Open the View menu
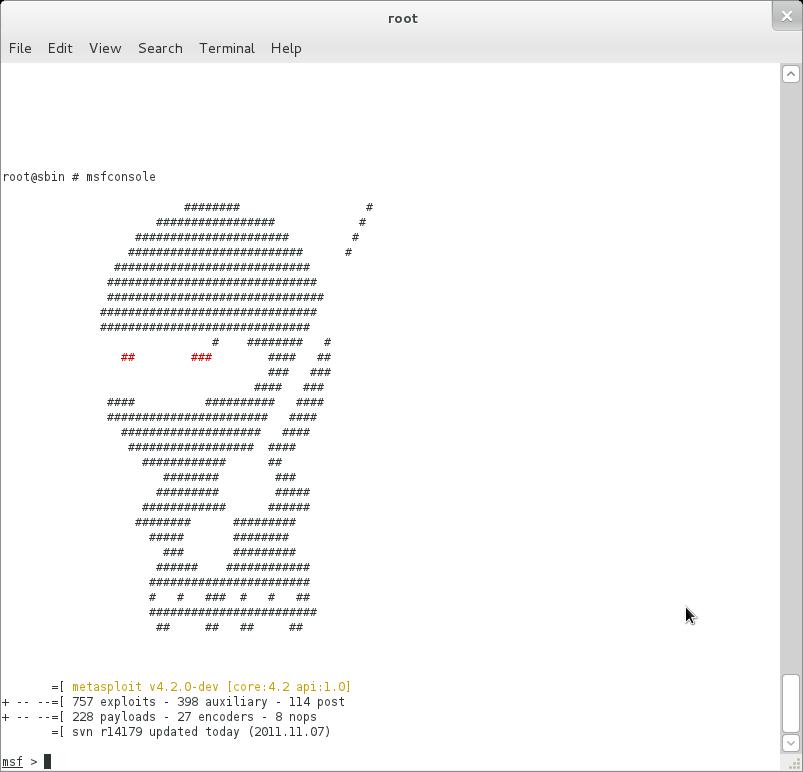Image resolution: width=803 pixels, height=772 pixels. (x=105, y=48)
